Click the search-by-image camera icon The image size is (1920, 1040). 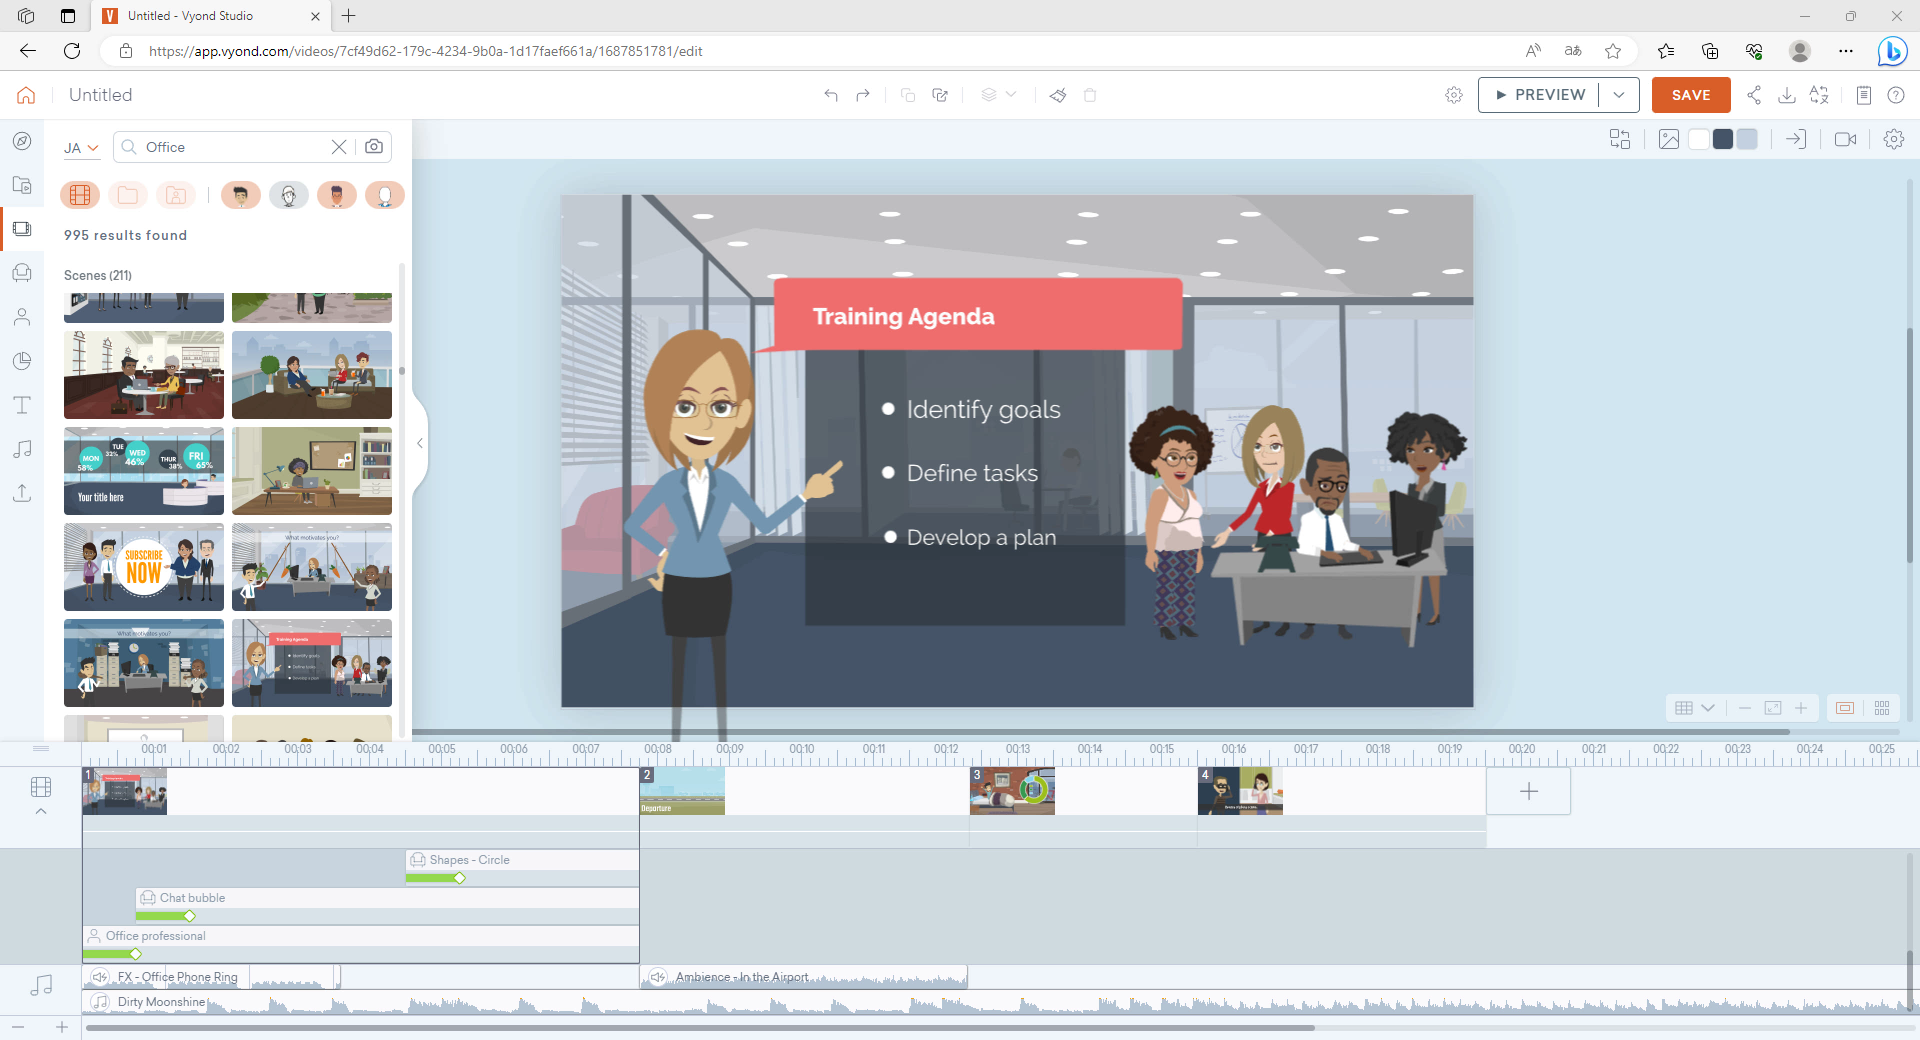pos(374,147)
